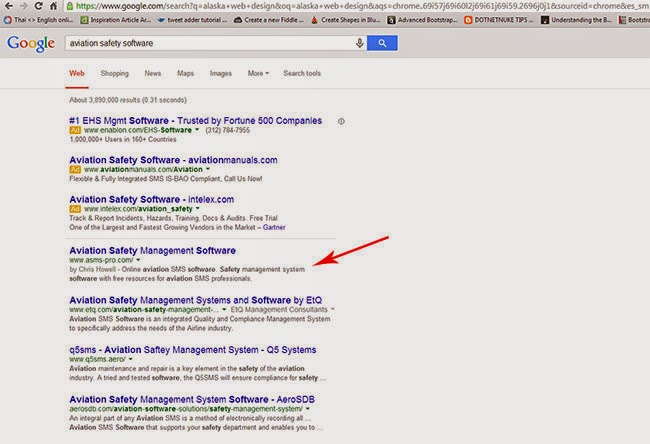Click the address bar URL field
The image size is (650, 444).
coord(360,6)
